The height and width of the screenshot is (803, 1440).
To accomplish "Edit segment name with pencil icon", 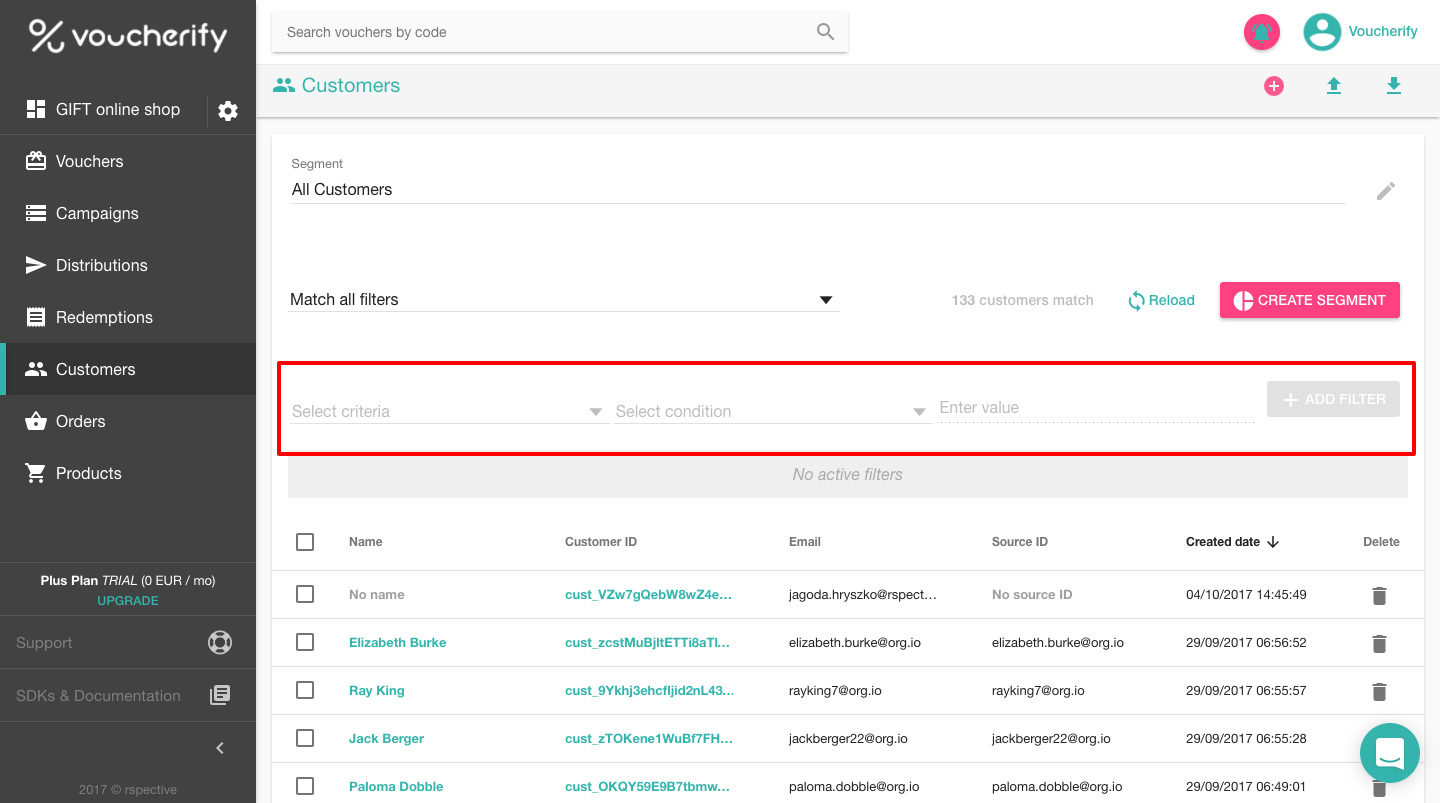I will pos(1385,191).
